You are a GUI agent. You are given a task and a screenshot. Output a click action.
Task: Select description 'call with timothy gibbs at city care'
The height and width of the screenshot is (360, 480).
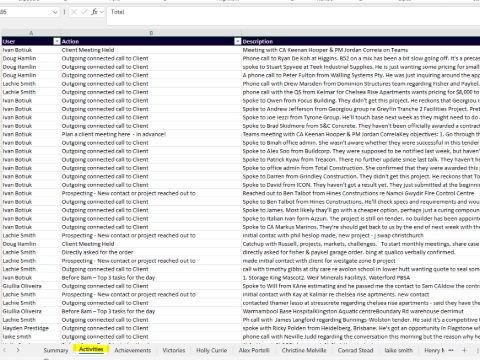pos(361,269)
